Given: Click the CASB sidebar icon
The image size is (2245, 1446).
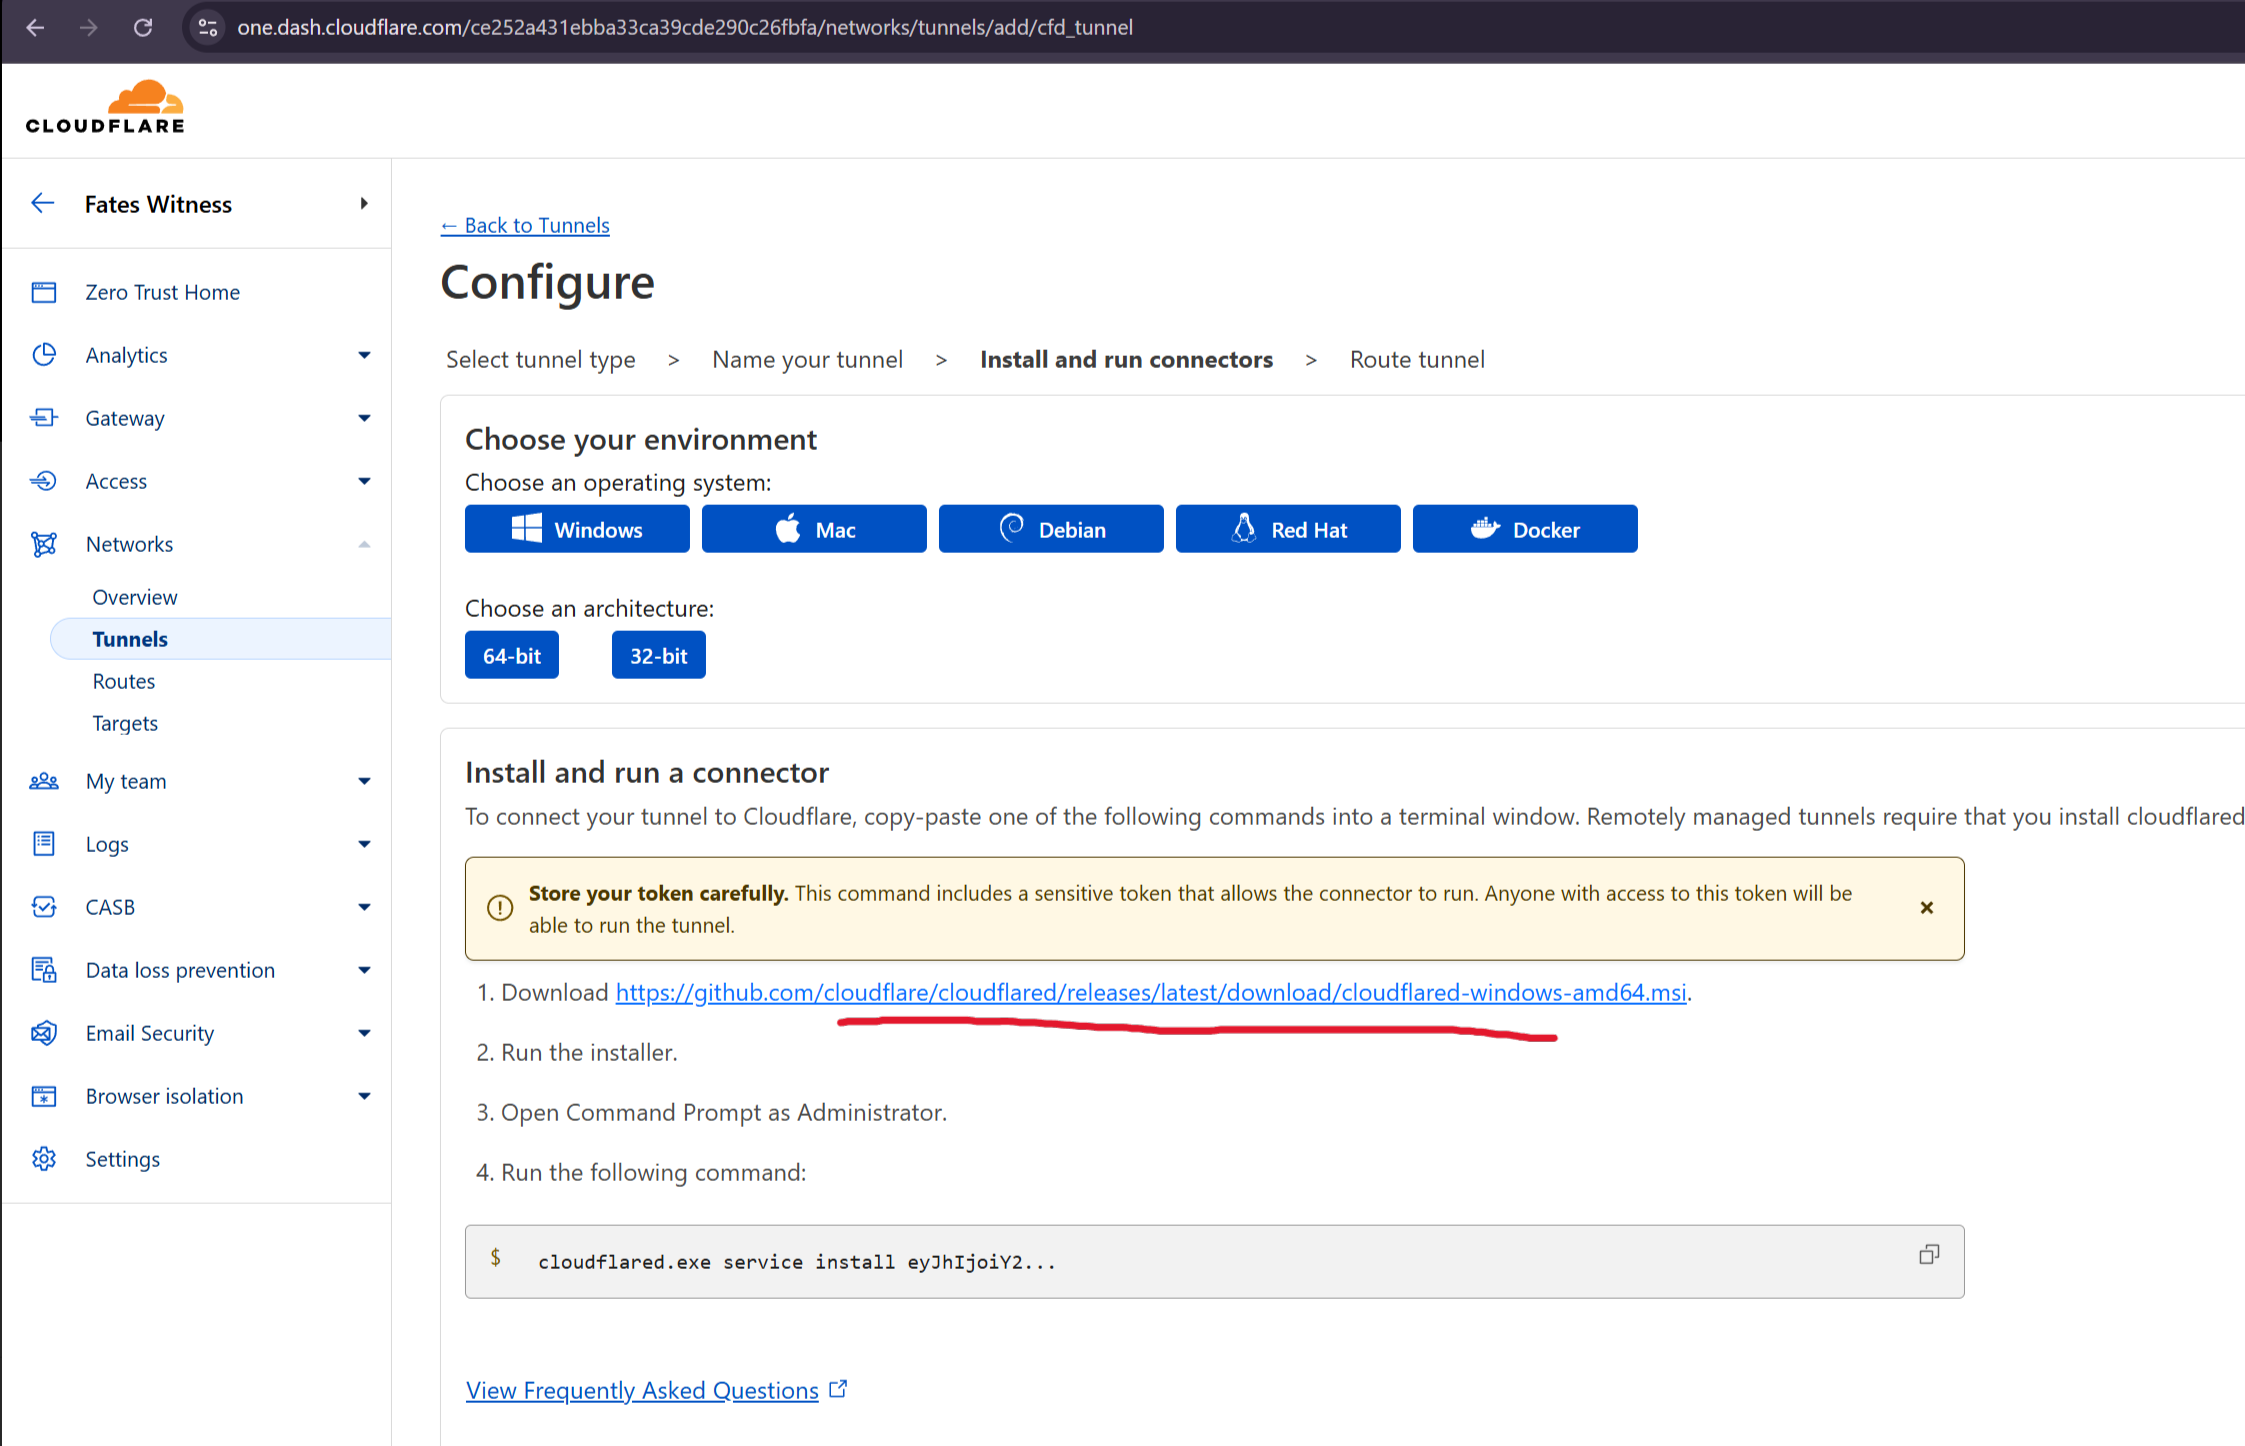Looking at the screenshot, I should click(x=44, y=906).
